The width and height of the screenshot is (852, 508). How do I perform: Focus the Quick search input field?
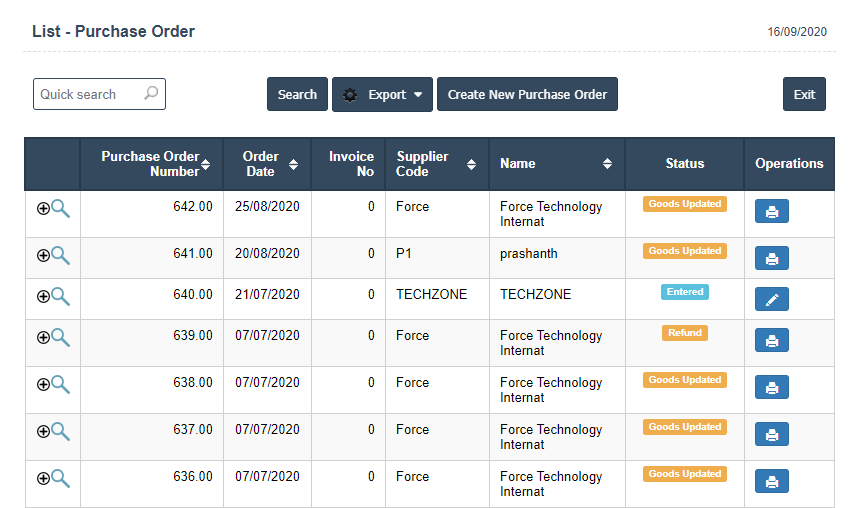(x=88, y=94)
